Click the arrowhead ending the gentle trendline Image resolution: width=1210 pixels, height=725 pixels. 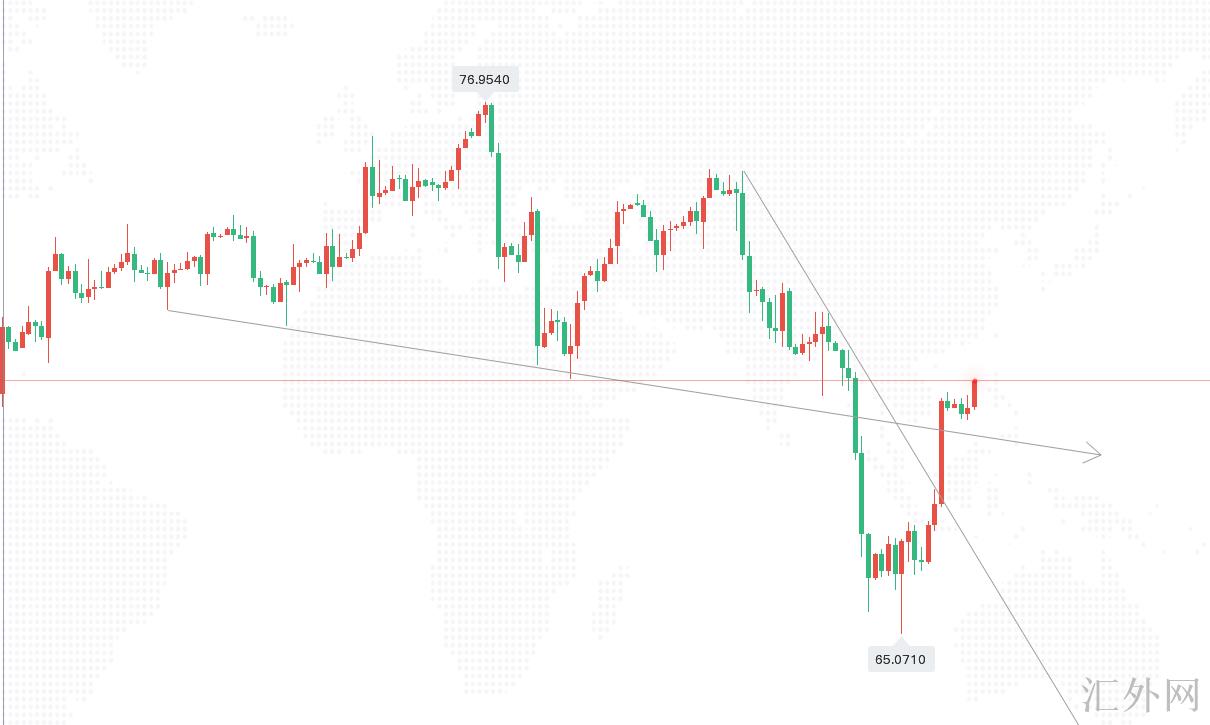(1098, 455)
